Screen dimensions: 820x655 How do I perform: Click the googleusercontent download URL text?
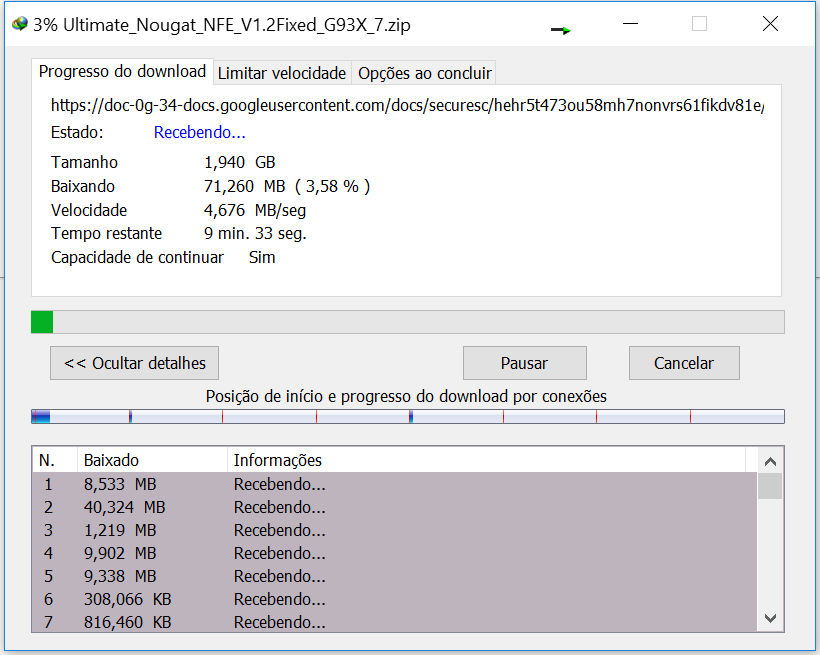tap(407, 105)
